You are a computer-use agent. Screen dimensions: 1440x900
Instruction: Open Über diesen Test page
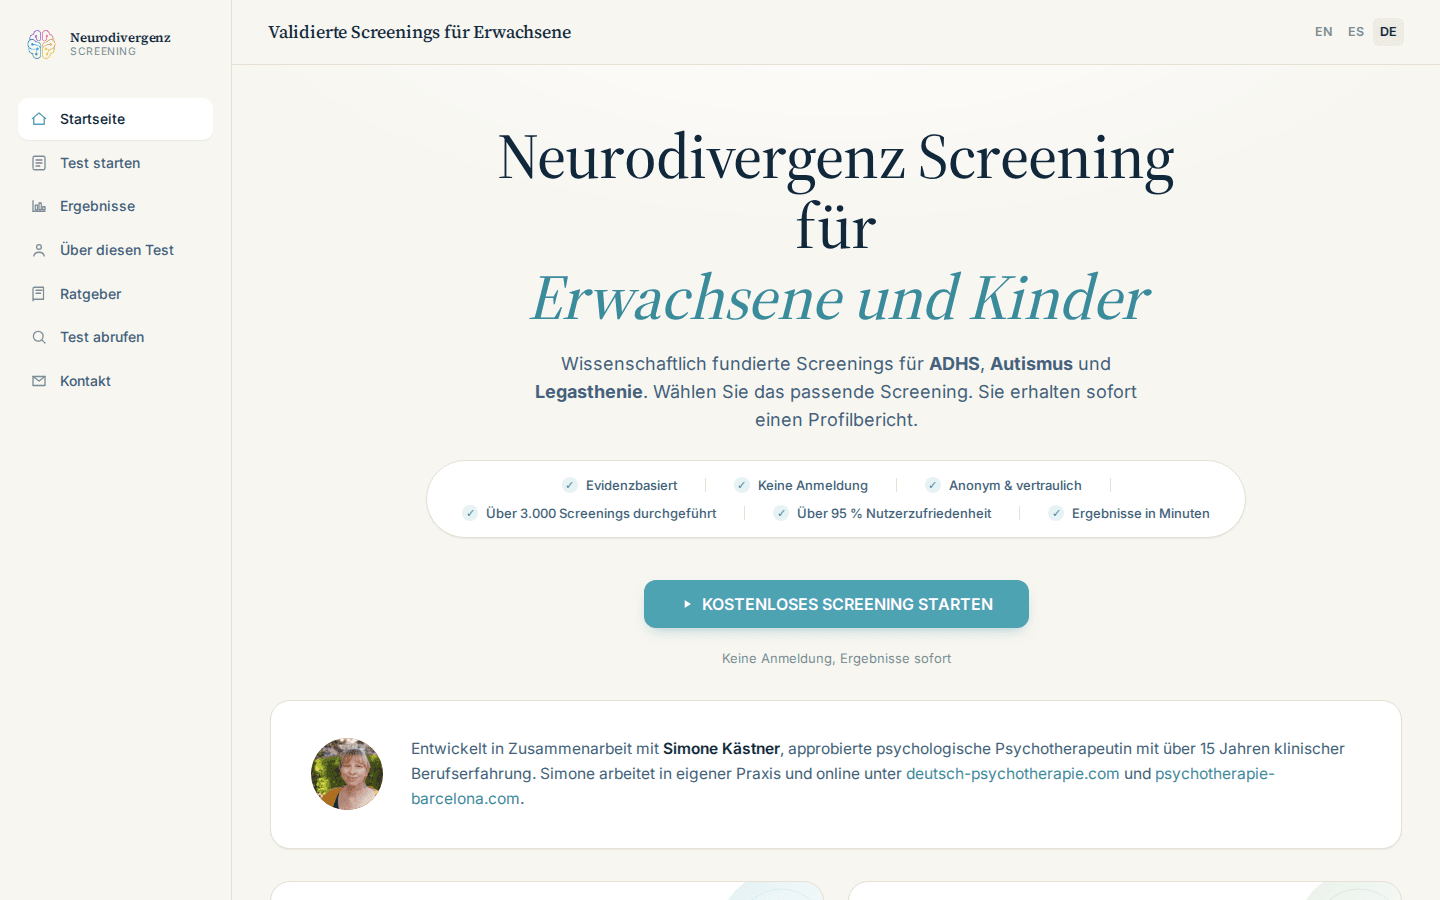(x=115, y=250)
